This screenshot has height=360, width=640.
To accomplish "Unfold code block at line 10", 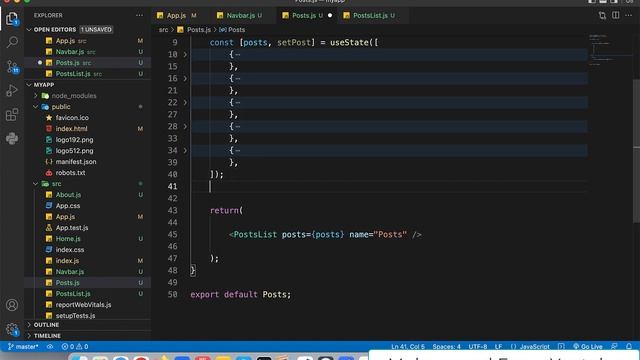I will tap(185, 54).
